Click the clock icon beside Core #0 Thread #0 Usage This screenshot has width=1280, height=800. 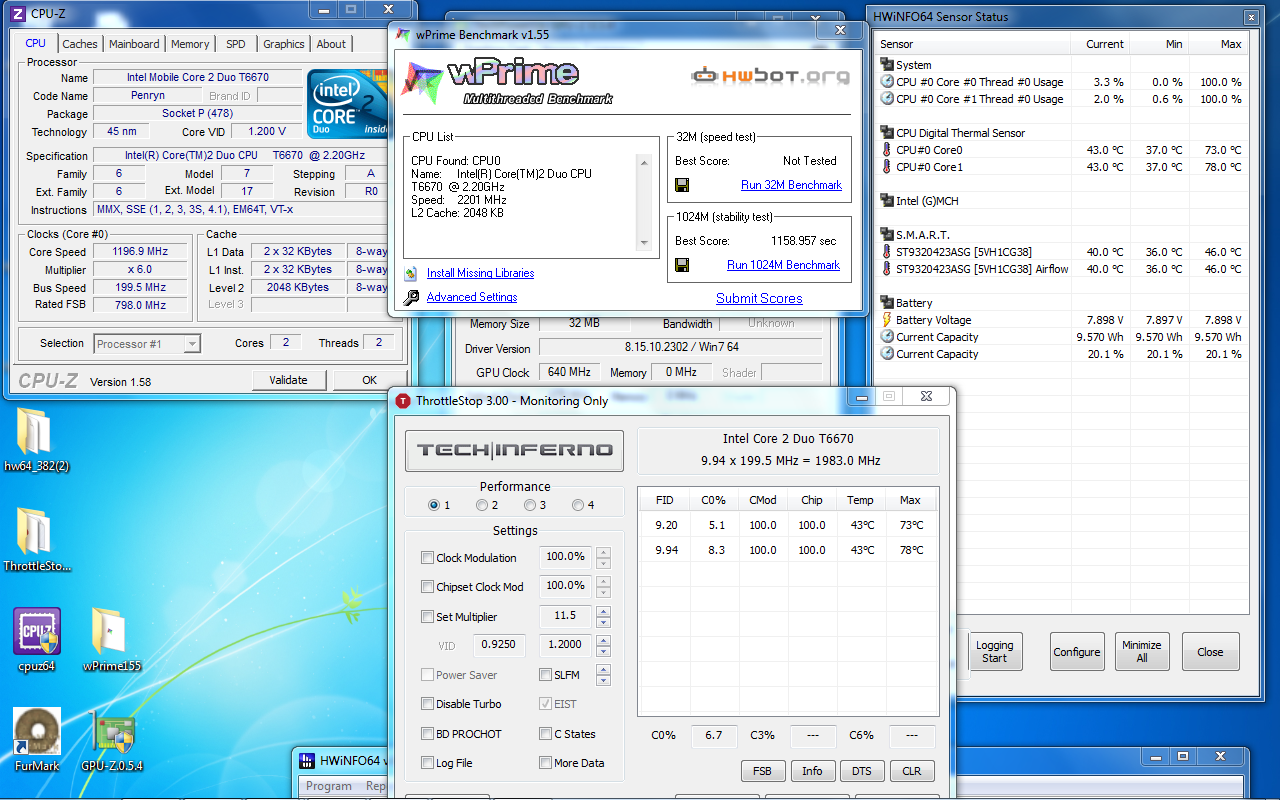pyautogui.click(x=887, y=82)
